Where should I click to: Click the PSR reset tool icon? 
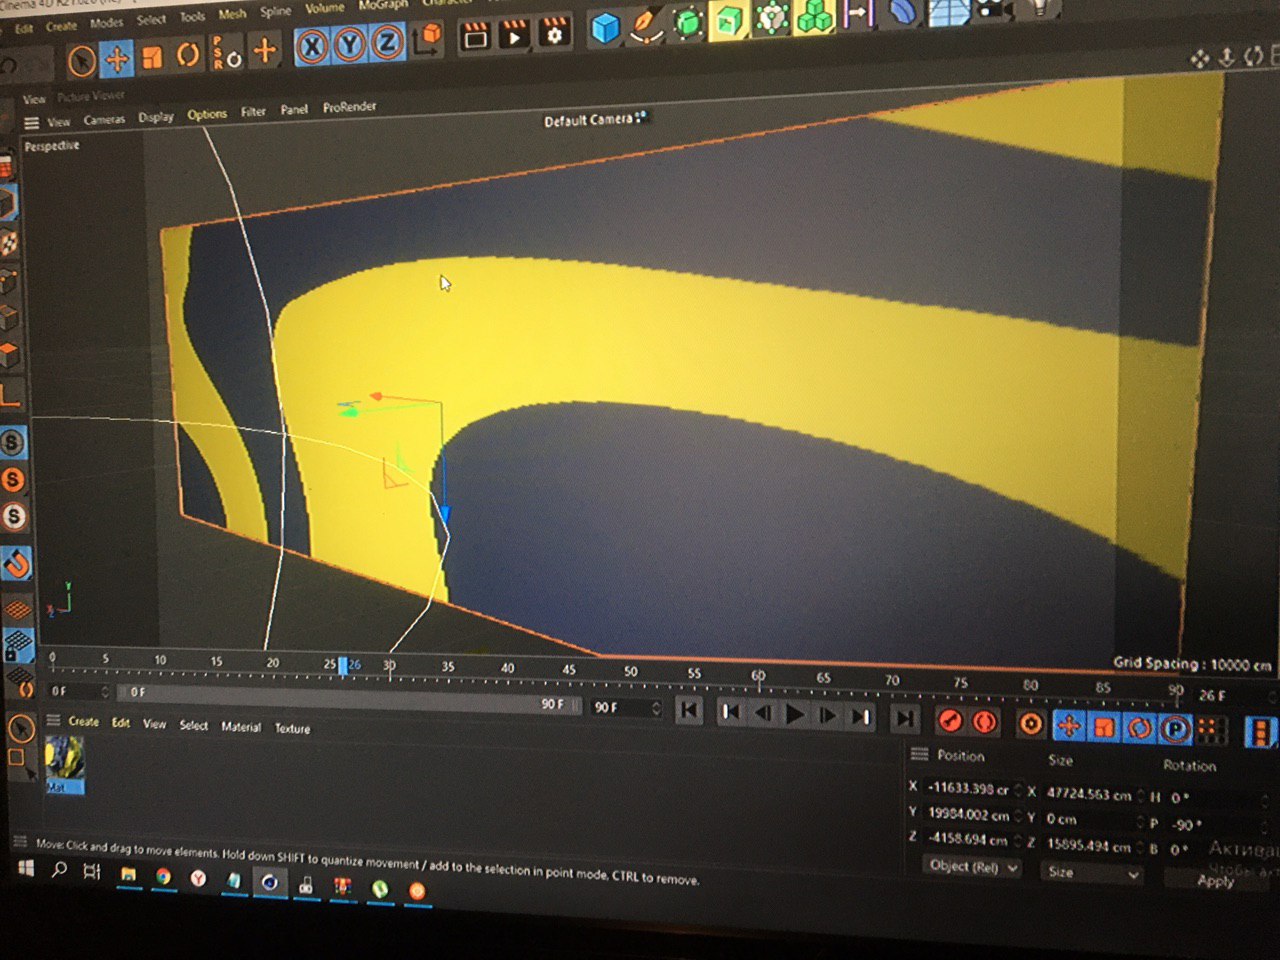(226, 53)
